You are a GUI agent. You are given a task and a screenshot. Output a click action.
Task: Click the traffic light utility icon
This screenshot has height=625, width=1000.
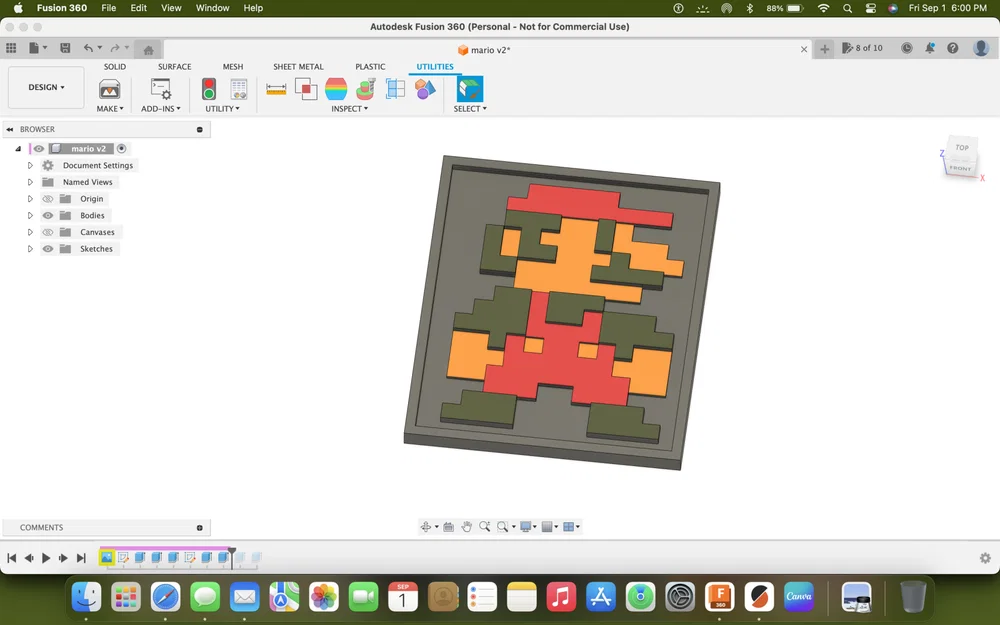(x=209, y=89)
